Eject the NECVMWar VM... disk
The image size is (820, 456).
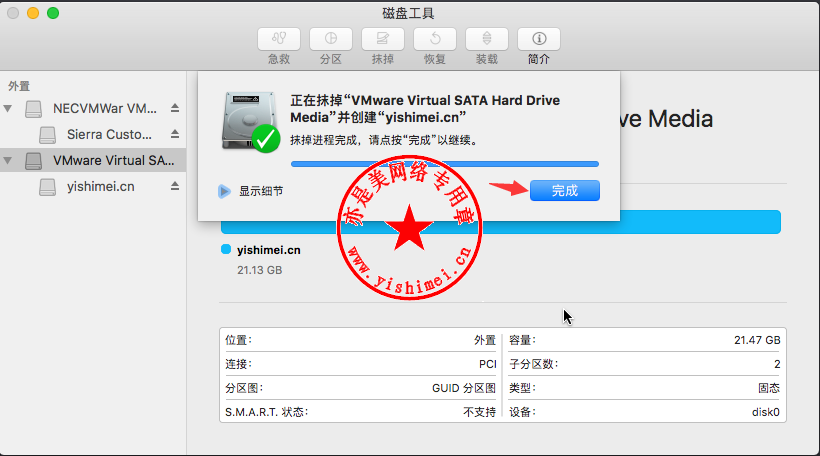[175, 108]
